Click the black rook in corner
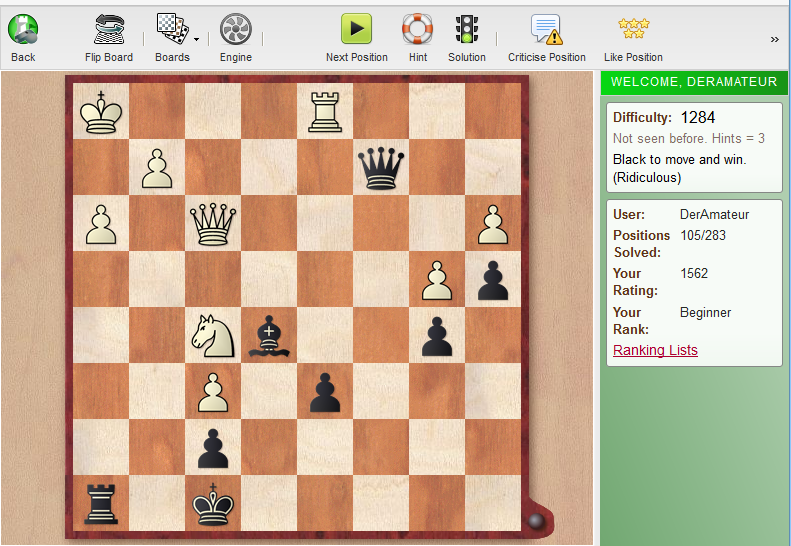This screenshot has height=546, width=791. 100,503
